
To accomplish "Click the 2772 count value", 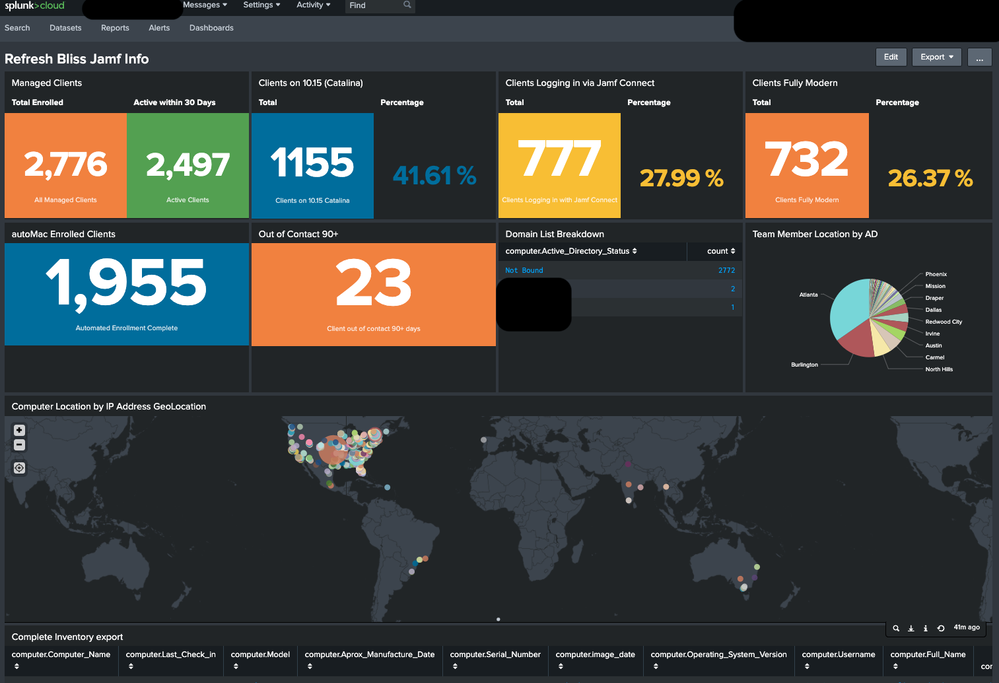I will (726, 270).
